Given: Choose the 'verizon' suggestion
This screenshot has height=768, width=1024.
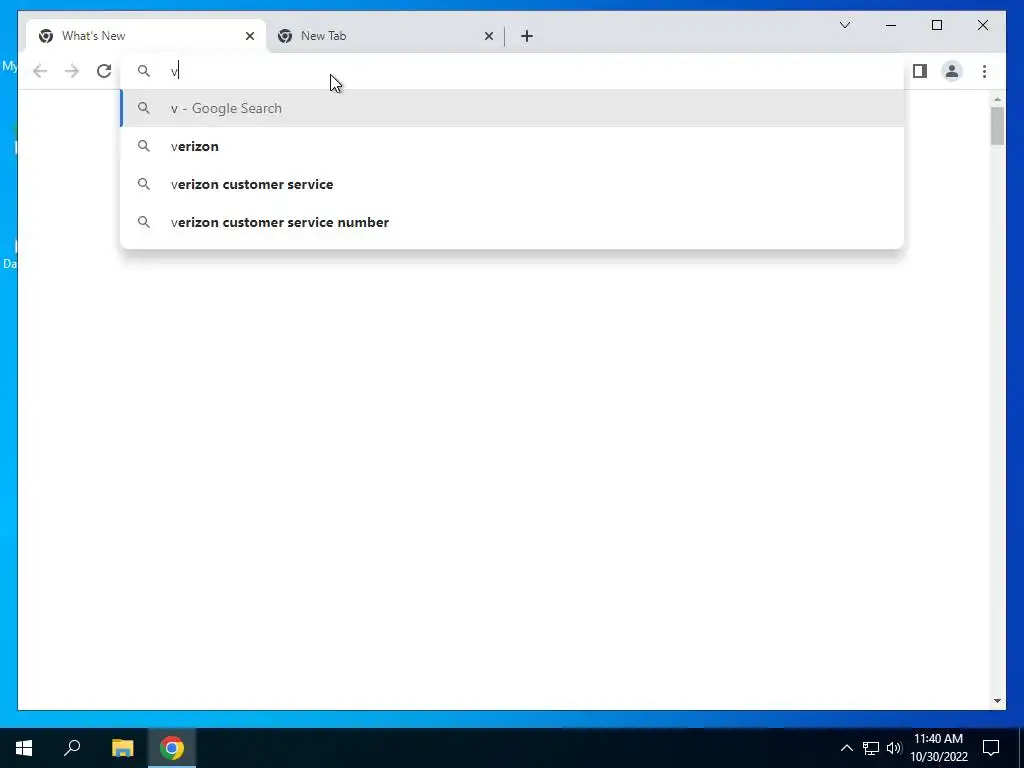Looking at the screenshot, I should (513, 146).
